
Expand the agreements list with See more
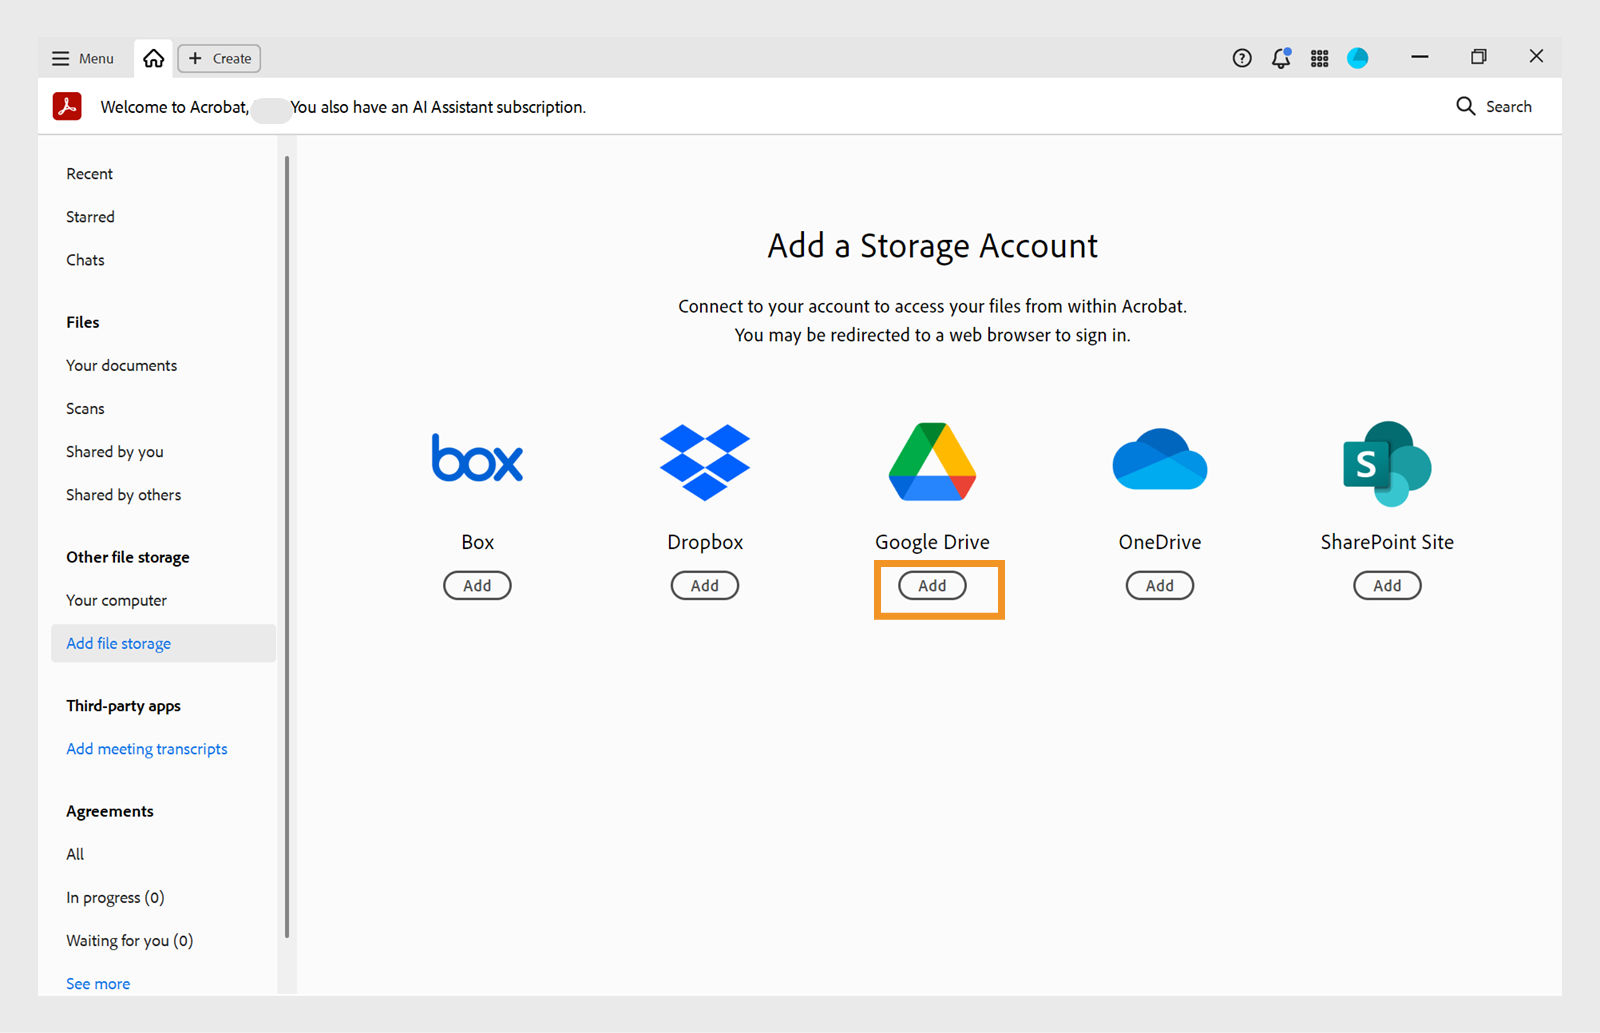coord(97,983)
